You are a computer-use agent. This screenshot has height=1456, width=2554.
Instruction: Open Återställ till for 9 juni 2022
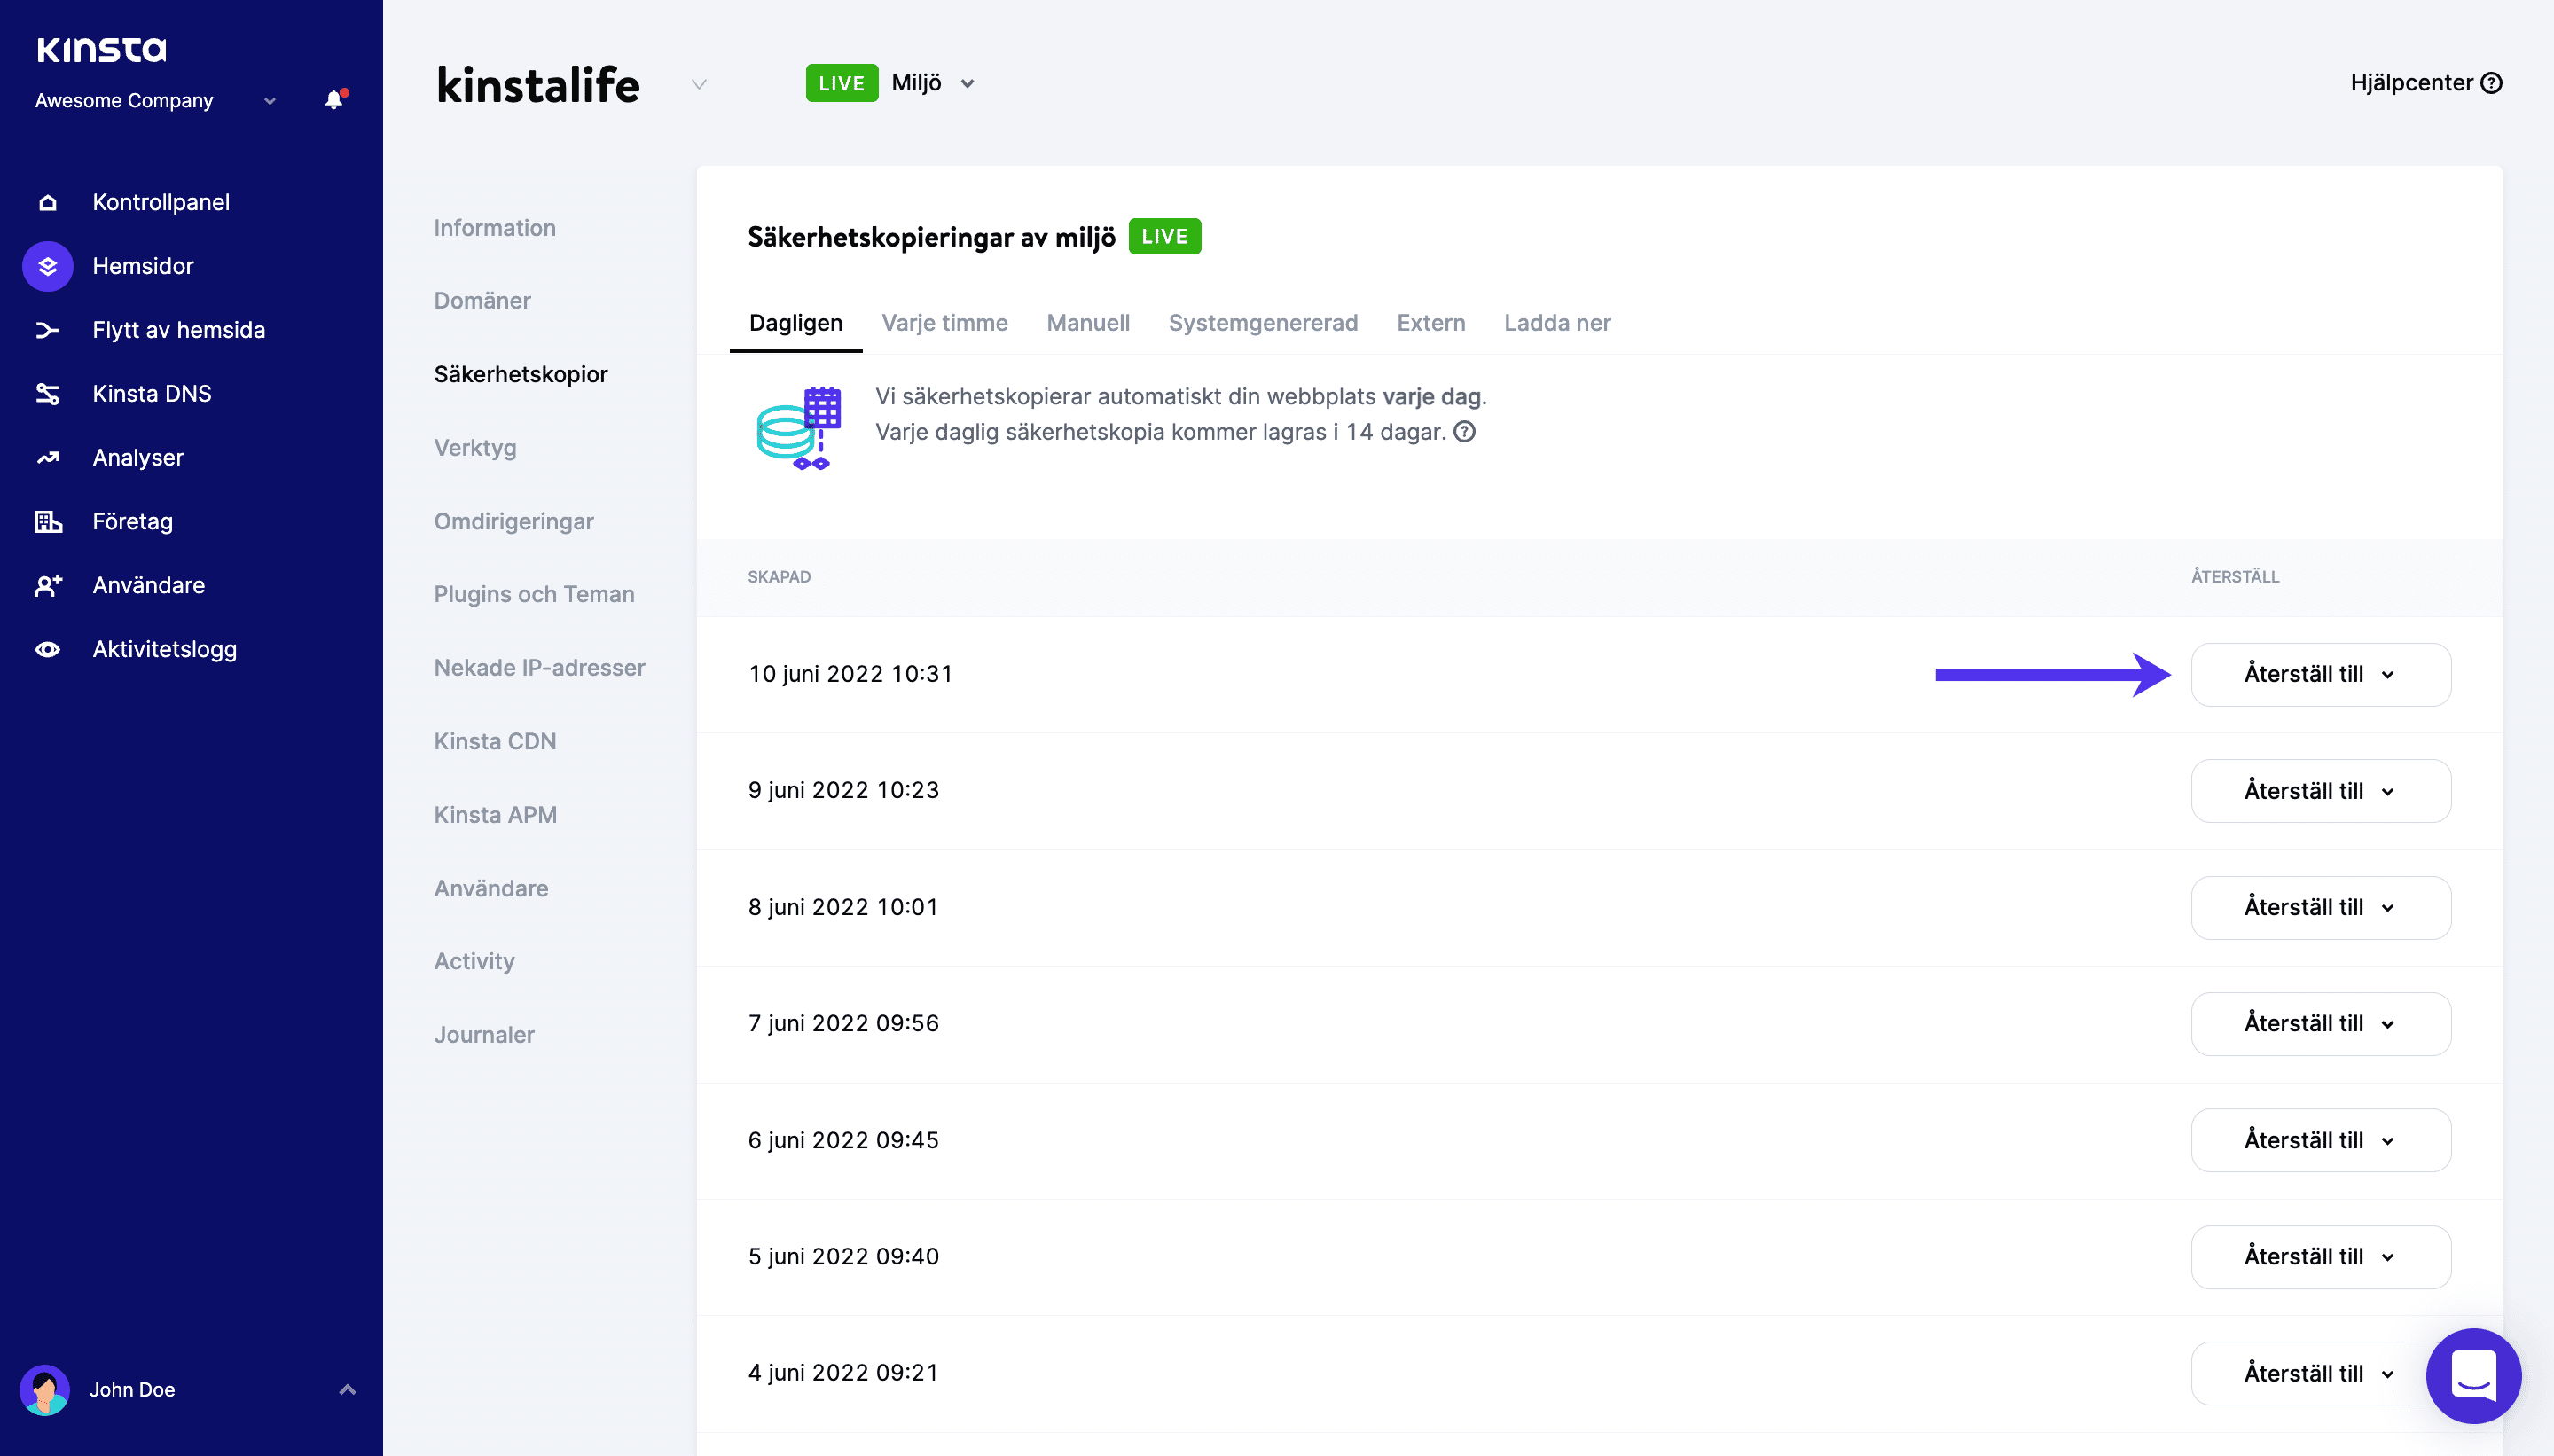pos(2320,791)
